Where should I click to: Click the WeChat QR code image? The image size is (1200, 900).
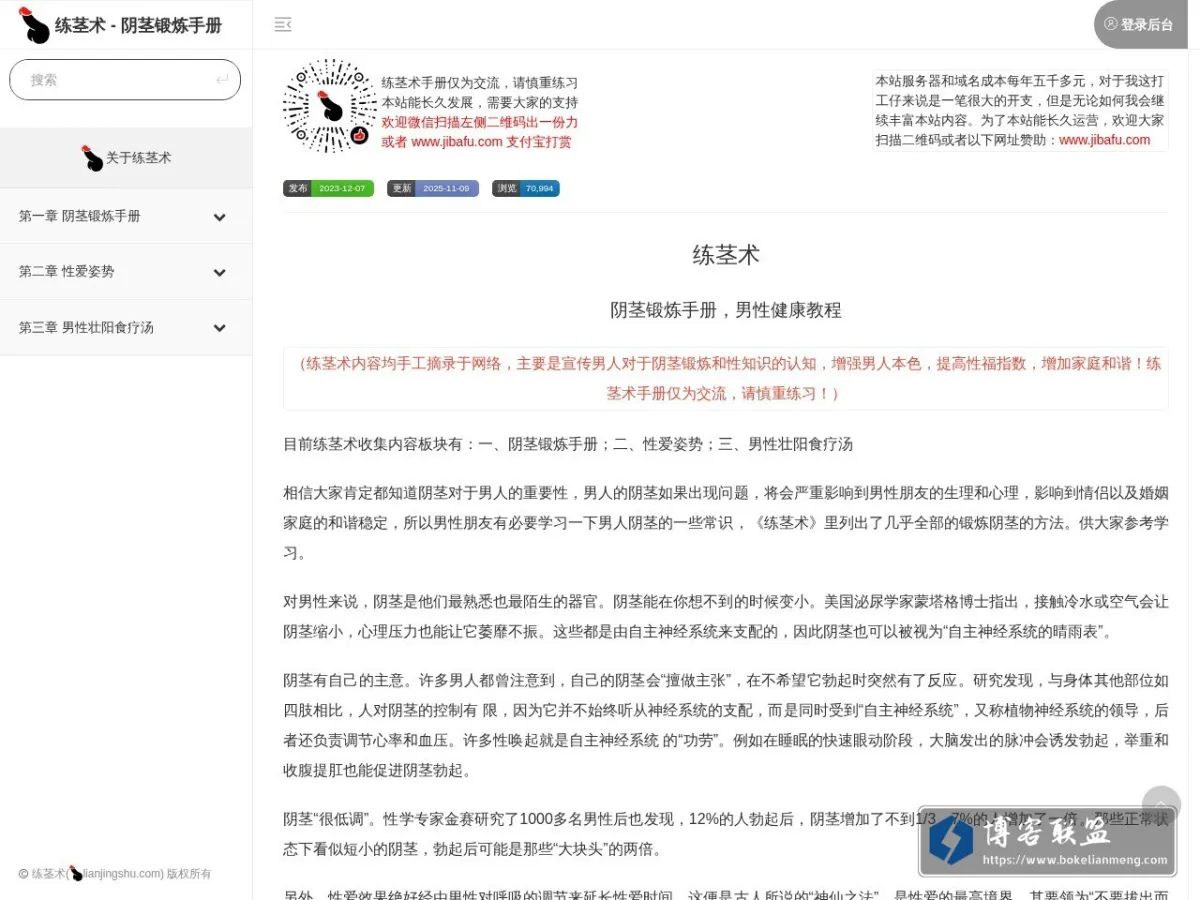coord(330,106)
